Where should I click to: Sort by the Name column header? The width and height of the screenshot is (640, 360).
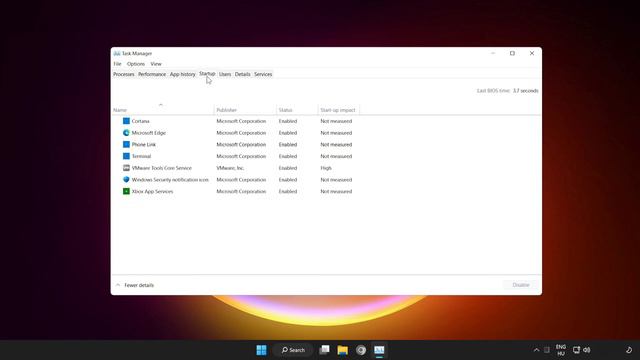(x=163, y=110)
